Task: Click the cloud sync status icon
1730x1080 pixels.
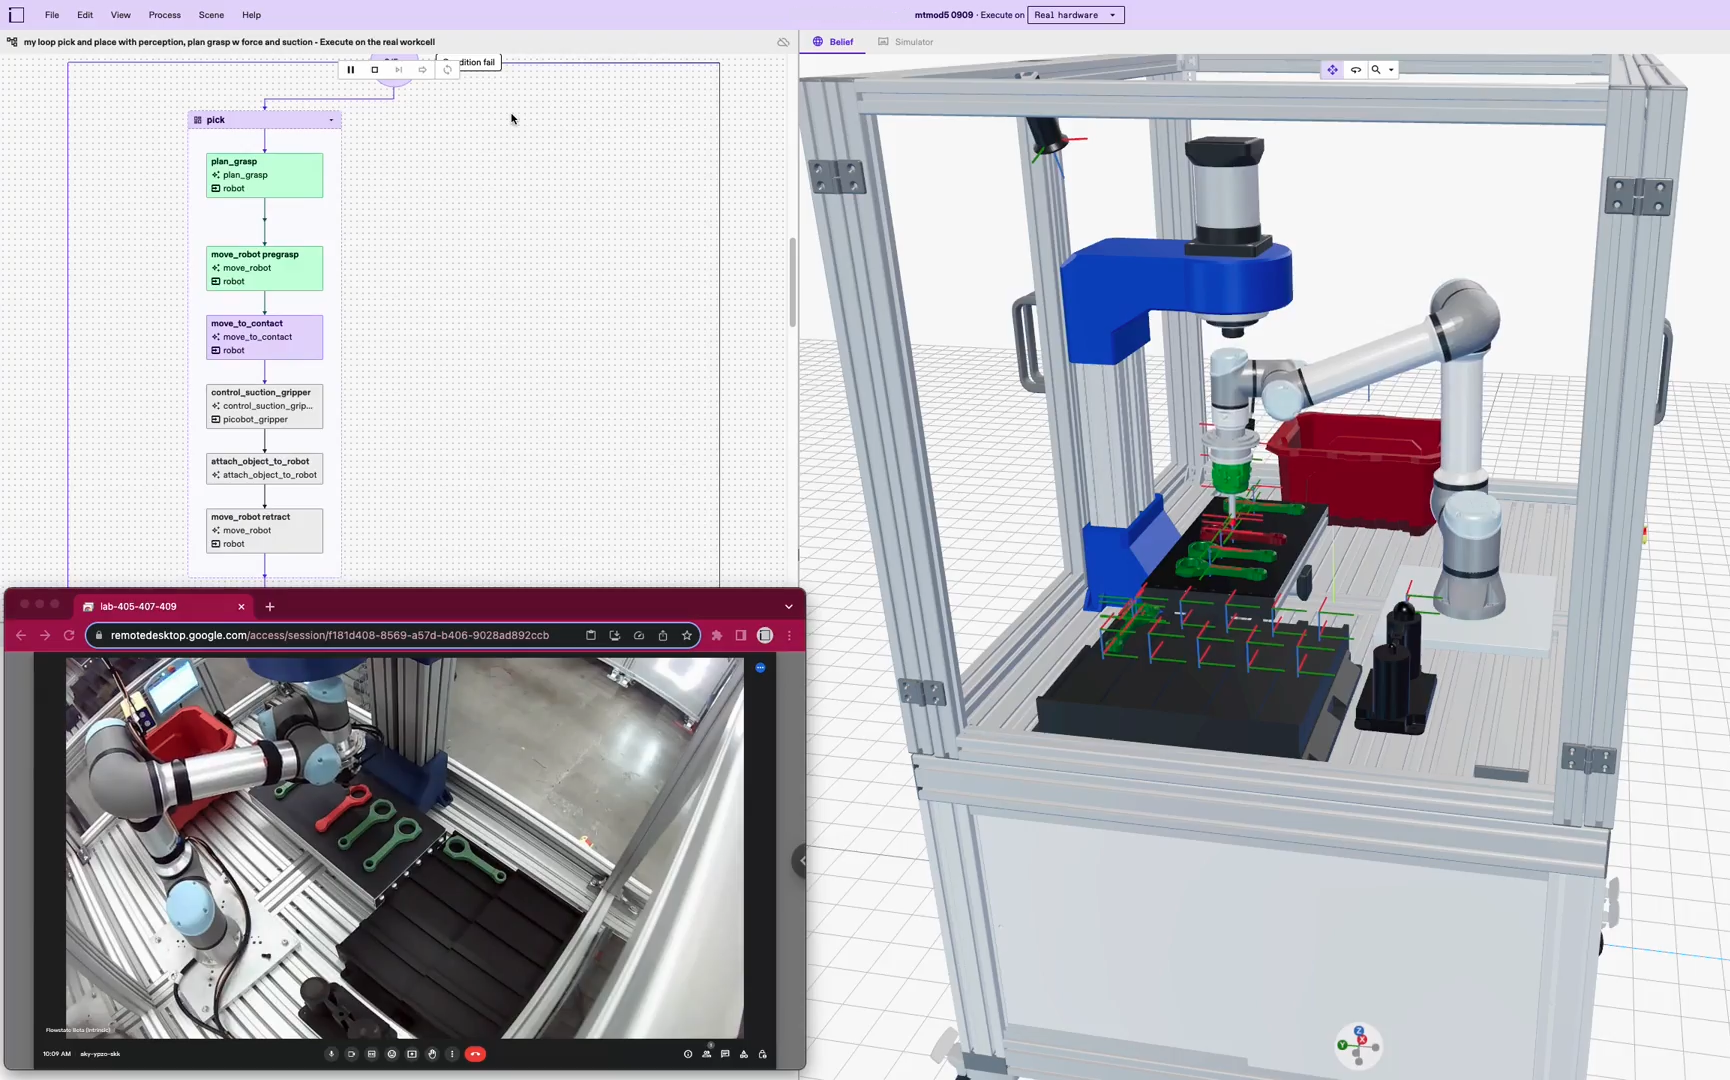Action: point(783,42)
